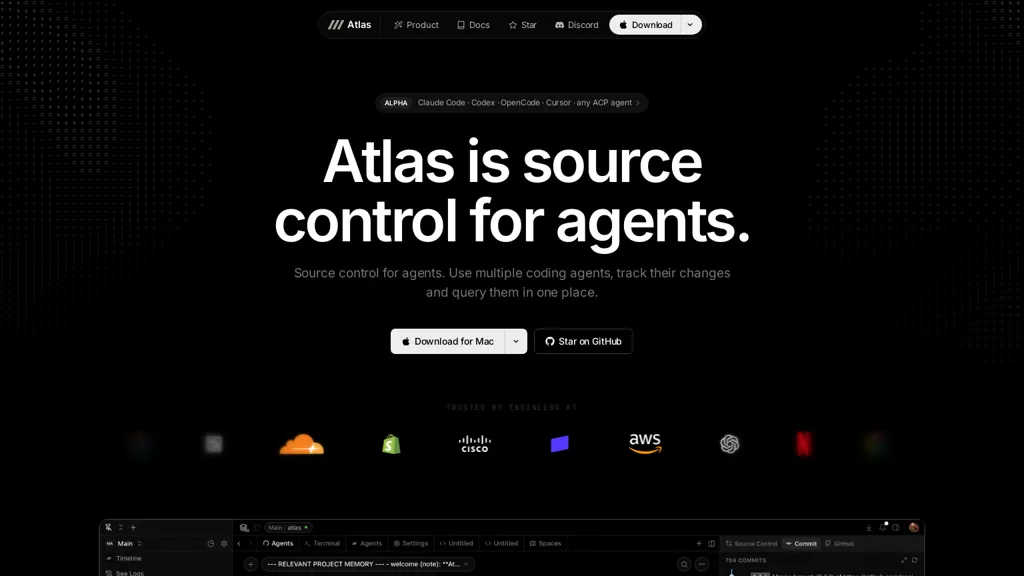Click the Cisco logo
The width and height of the screenshot is (1024, 576).
(x=475, y=444)
